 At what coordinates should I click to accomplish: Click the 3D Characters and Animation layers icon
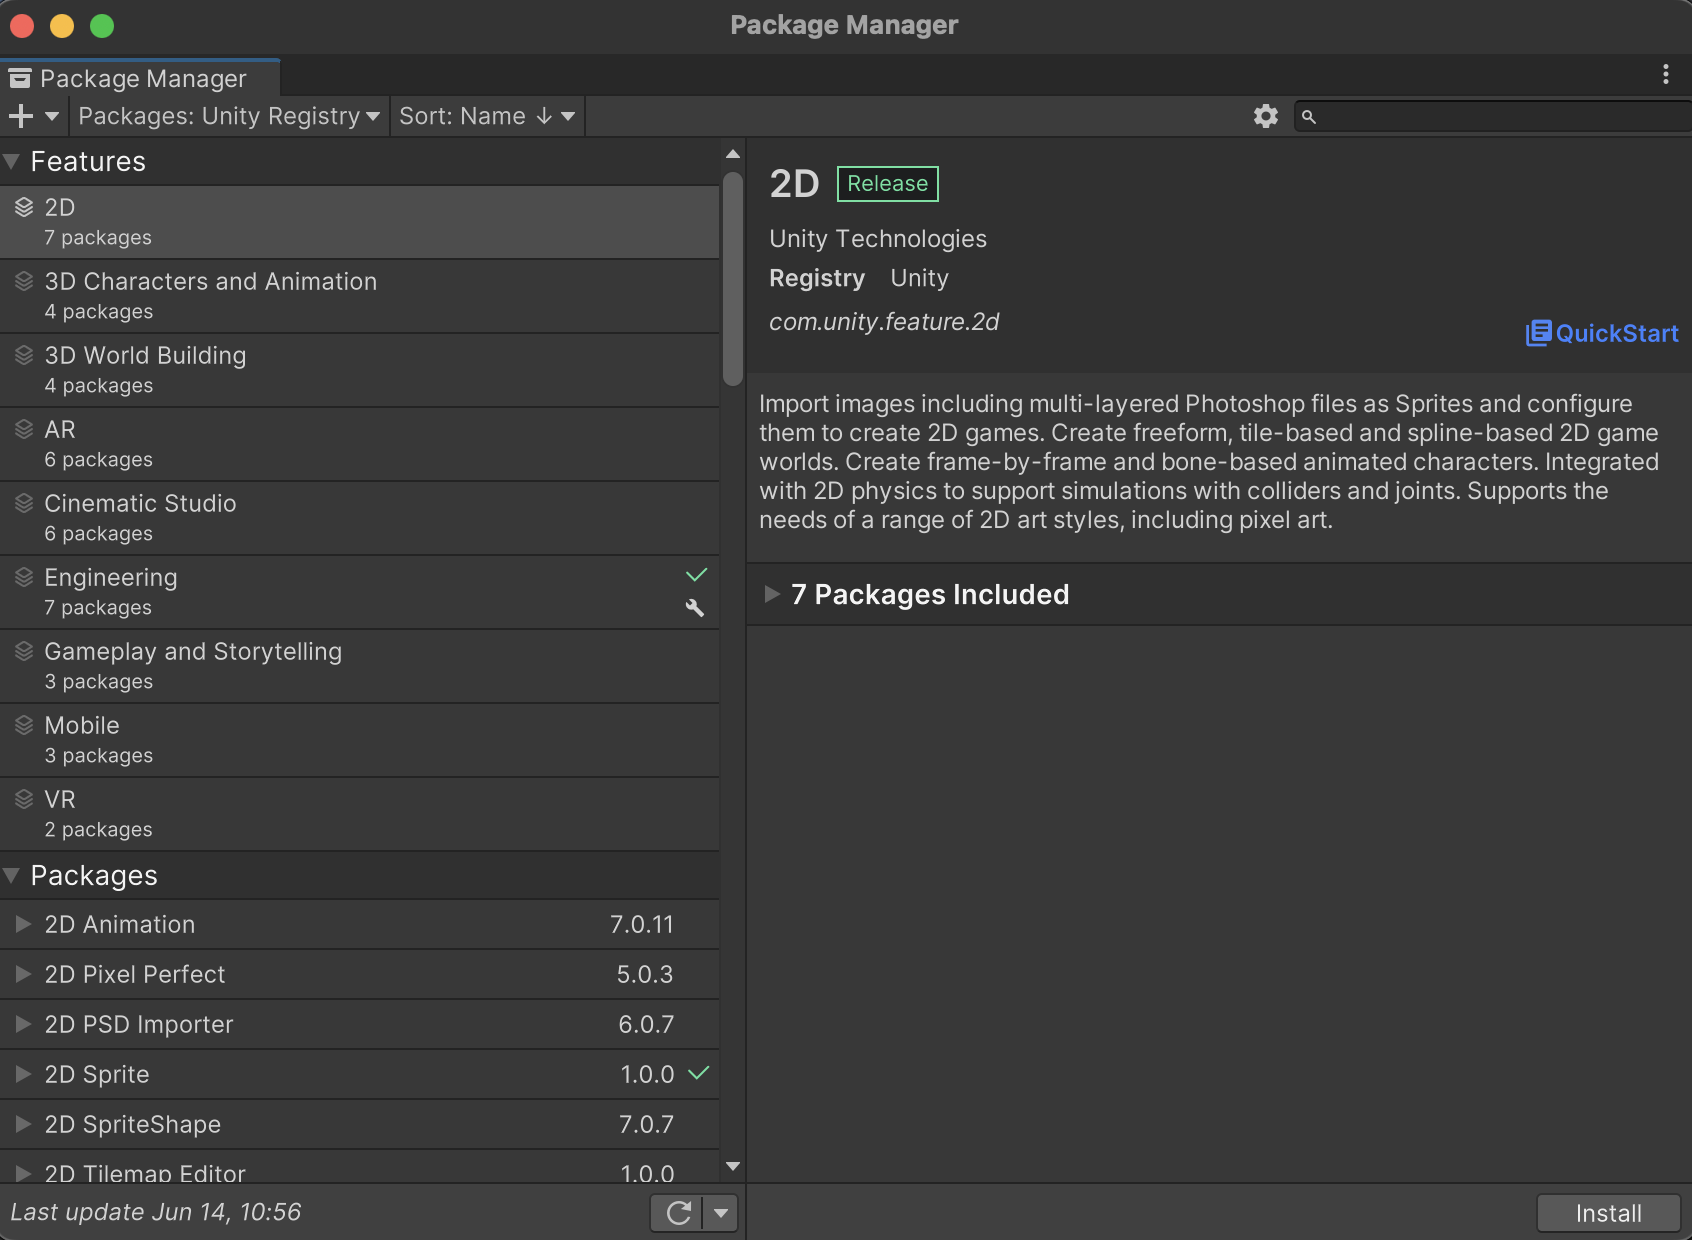pyautogui.click(x=24, y=281)
